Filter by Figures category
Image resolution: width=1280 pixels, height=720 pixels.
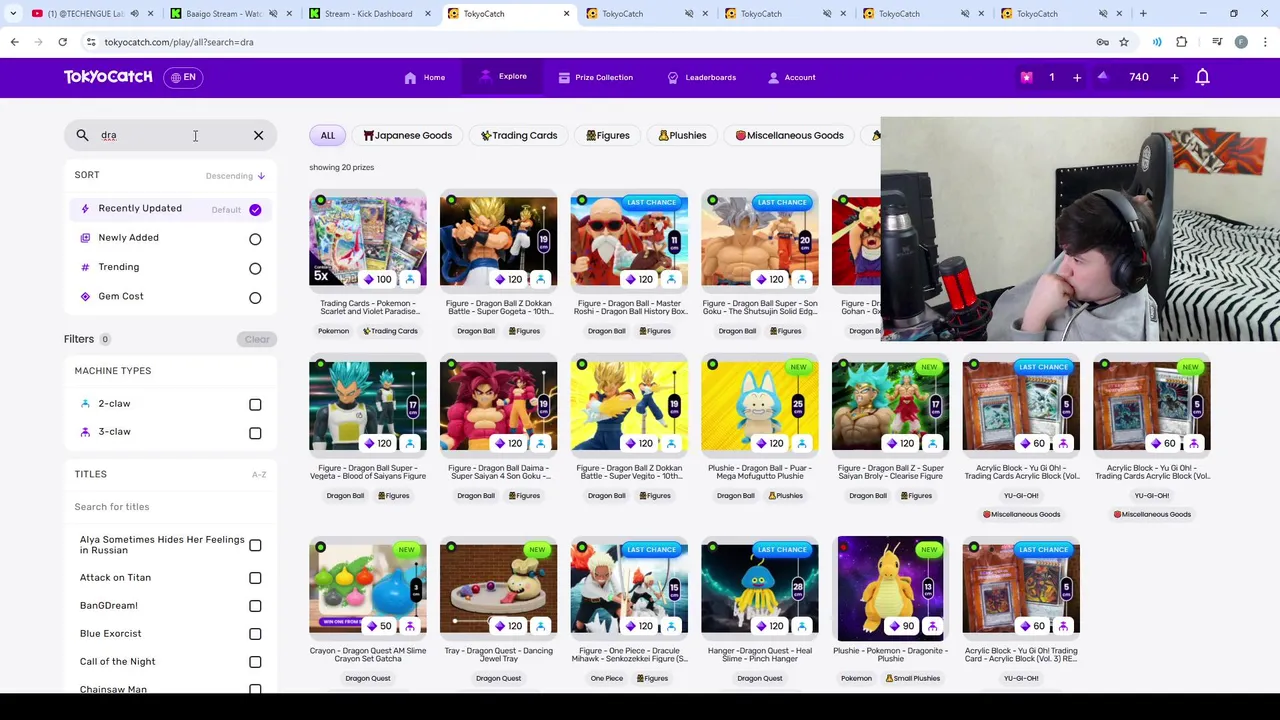click(607, 135)
